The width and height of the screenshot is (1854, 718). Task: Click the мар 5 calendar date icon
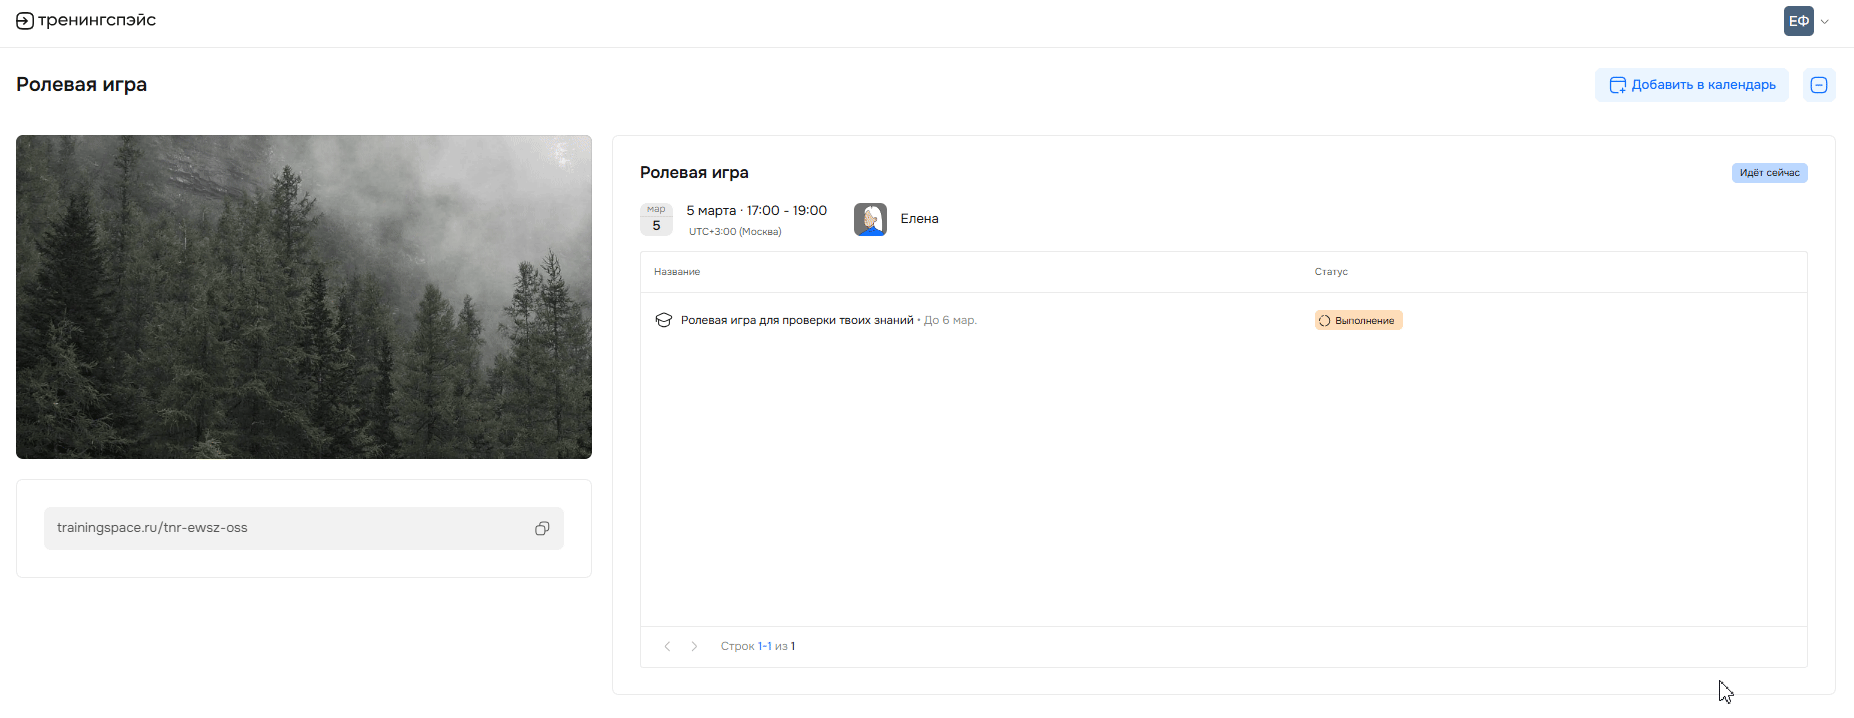656,219
